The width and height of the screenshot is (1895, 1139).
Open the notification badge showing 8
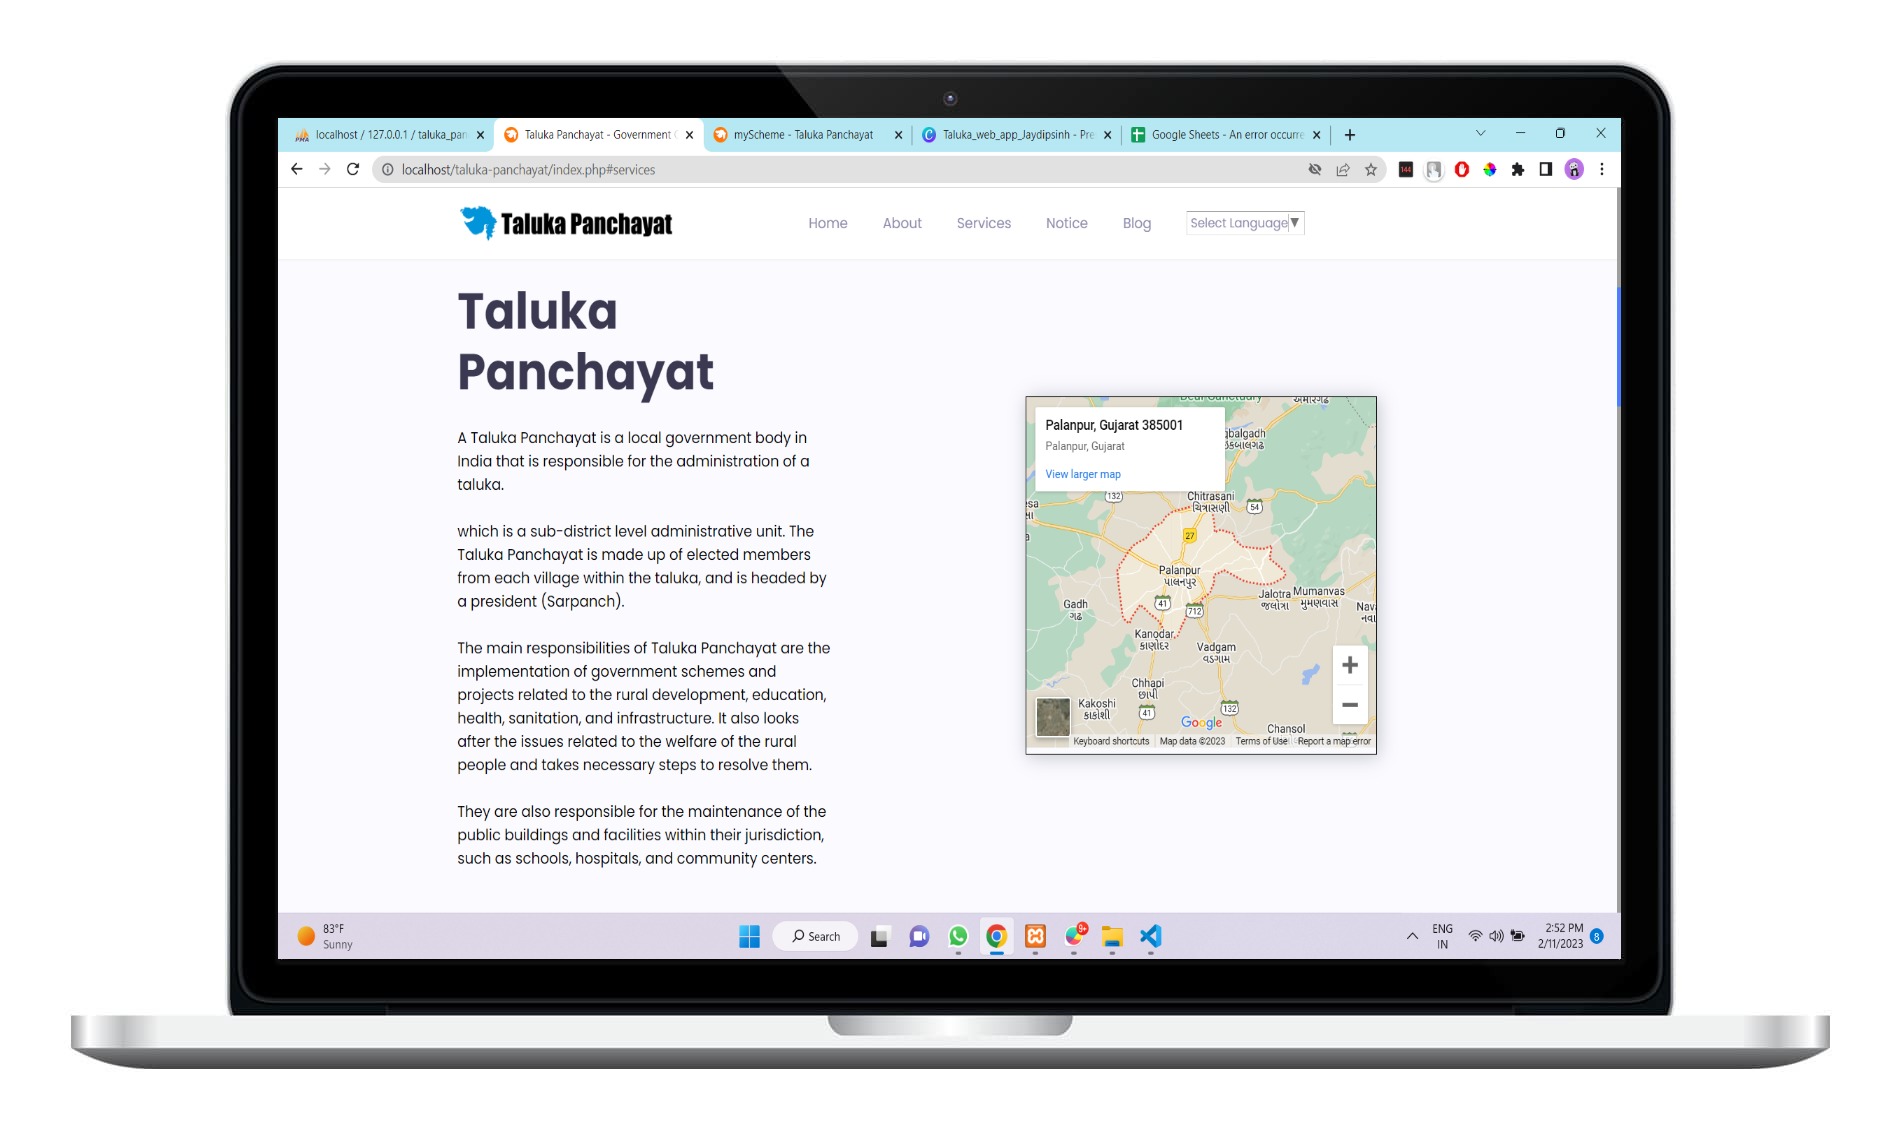point(1597,937)
